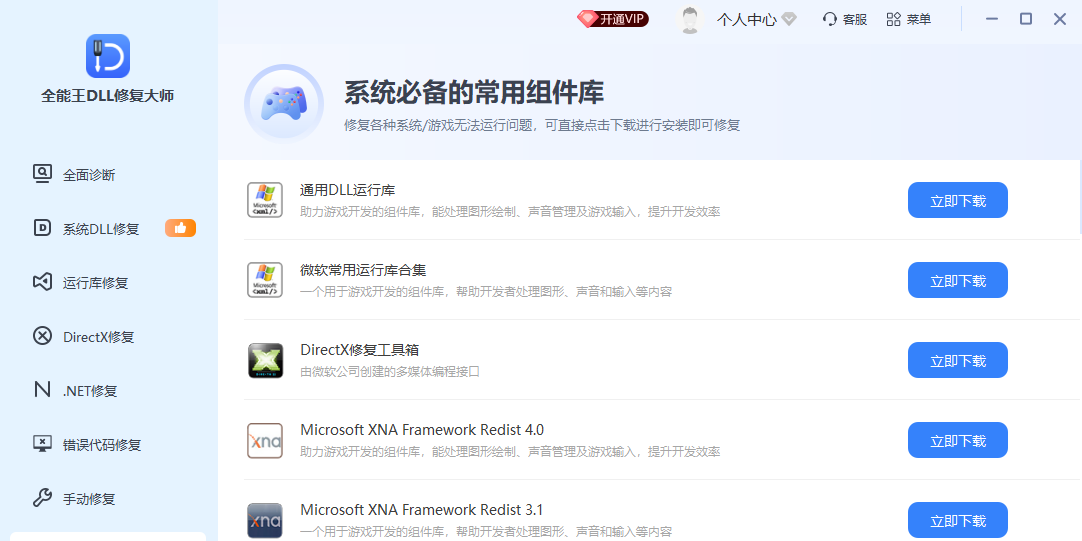
Task: Click the 手动修复 wrench icon
Action: (42, 498)
